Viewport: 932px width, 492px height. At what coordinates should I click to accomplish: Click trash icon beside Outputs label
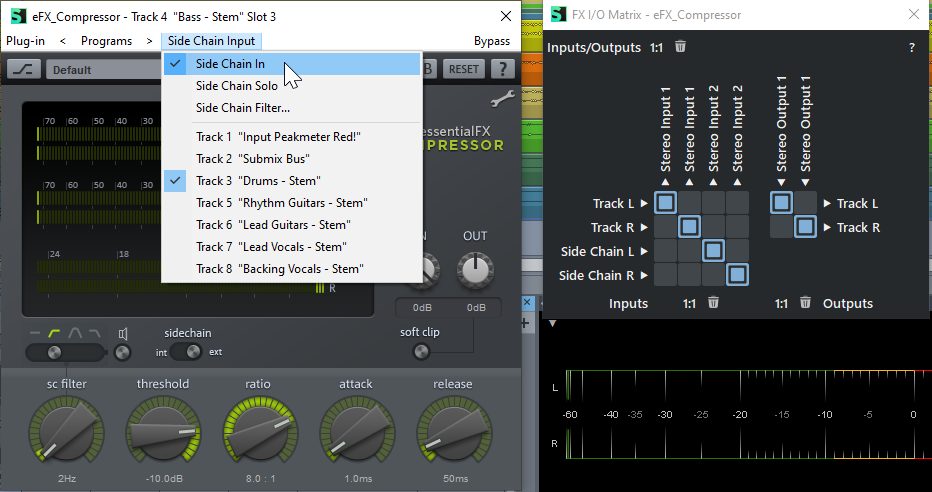[x=805, y=302]
